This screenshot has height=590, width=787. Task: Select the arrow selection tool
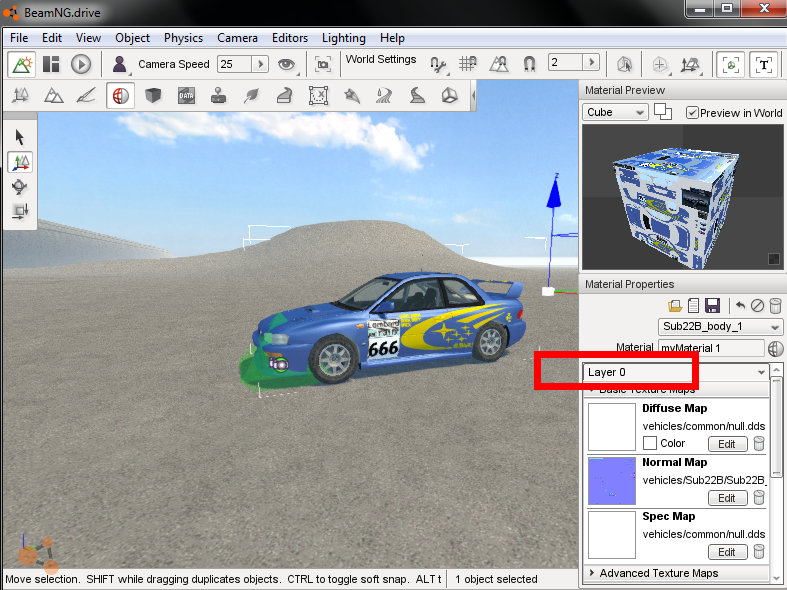(x=20, y=137)
